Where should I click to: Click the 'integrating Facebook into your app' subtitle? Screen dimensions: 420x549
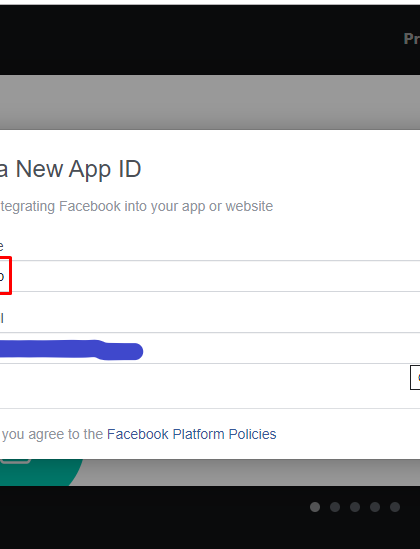click(x=136, y=206)
